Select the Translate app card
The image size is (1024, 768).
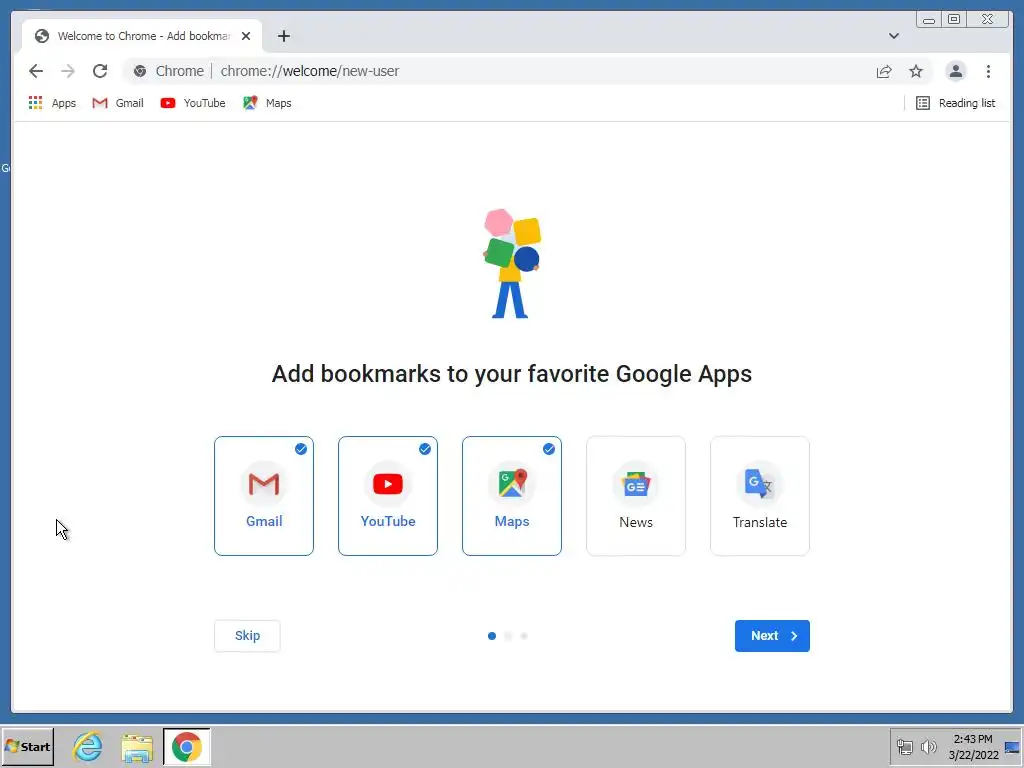coord(760,496)
